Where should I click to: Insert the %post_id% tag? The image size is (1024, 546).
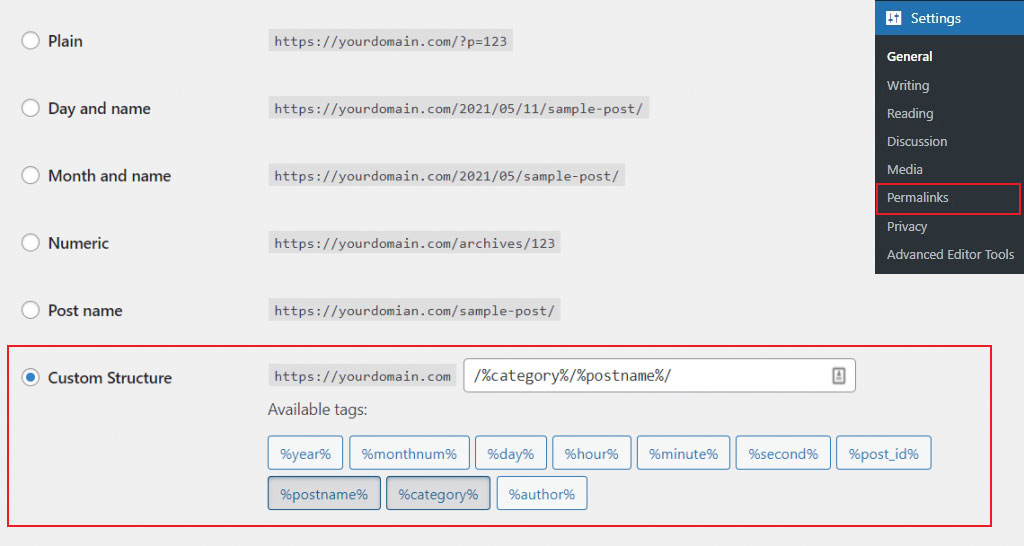(884, 453)
